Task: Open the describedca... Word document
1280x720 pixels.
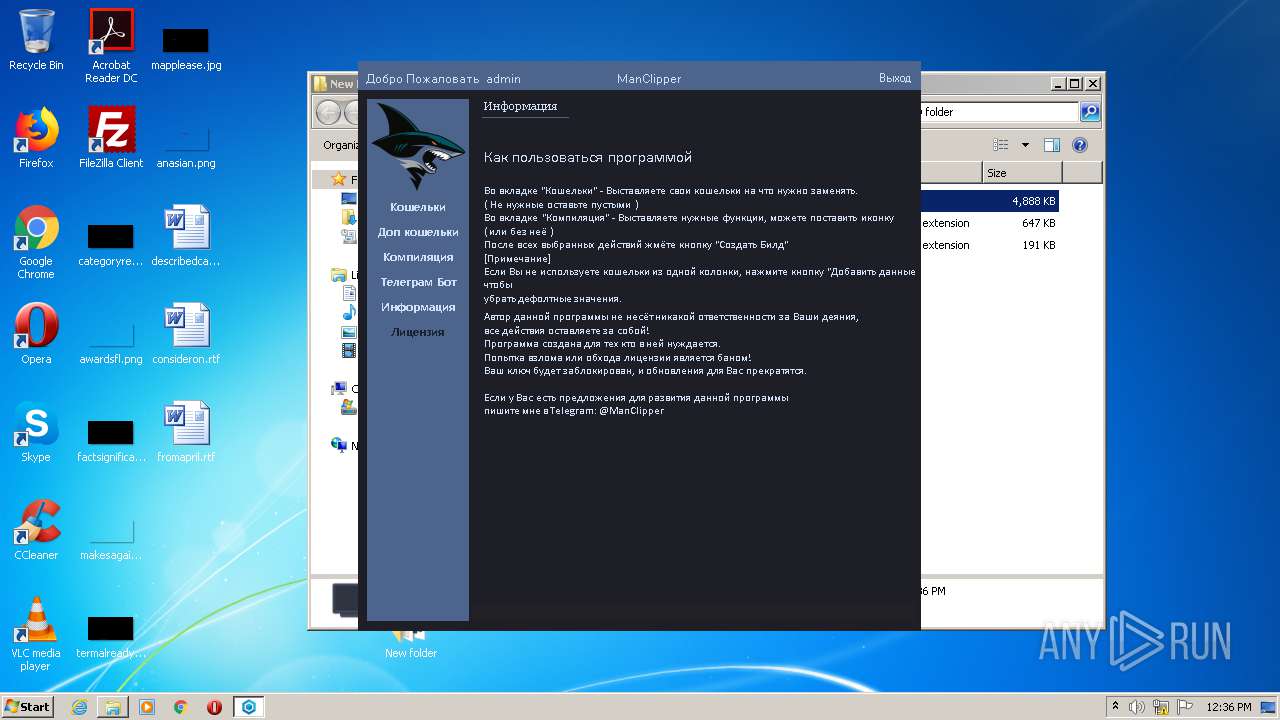Action: tap(186, 236)
